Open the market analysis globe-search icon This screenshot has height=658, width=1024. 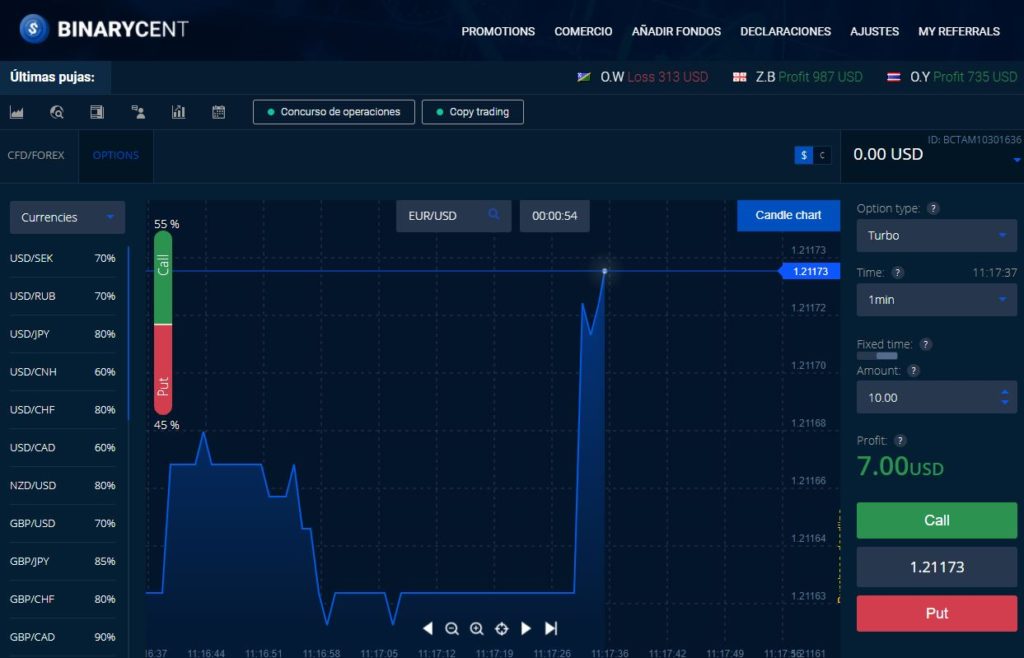coord(57,112)
